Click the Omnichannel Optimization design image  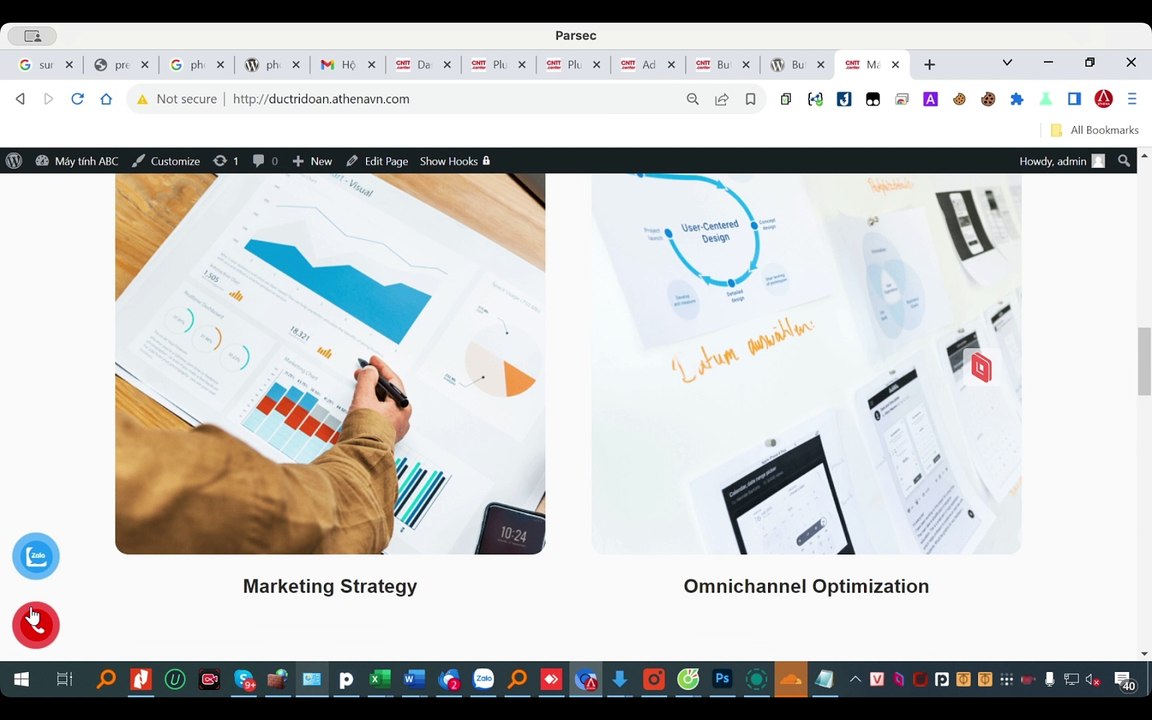click(806, 364)
